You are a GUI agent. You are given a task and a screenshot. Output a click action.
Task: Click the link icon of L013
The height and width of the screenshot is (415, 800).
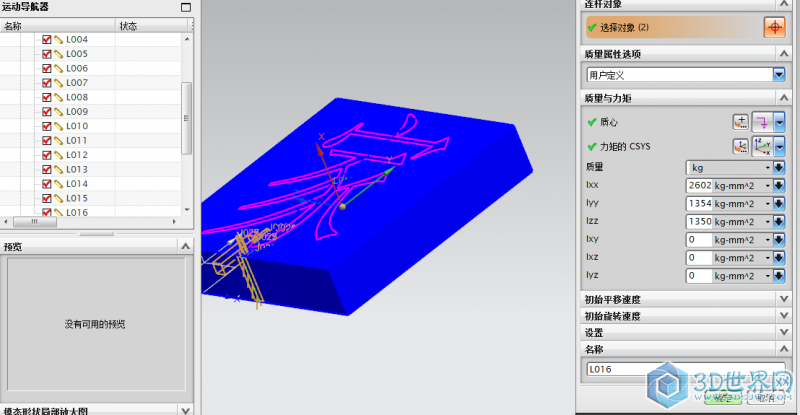point(59,169)
